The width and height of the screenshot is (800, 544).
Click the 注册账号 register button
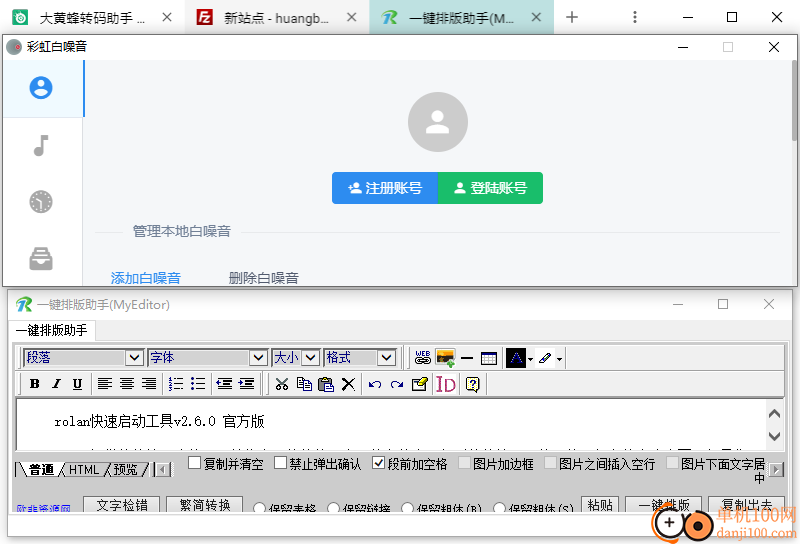385,188
